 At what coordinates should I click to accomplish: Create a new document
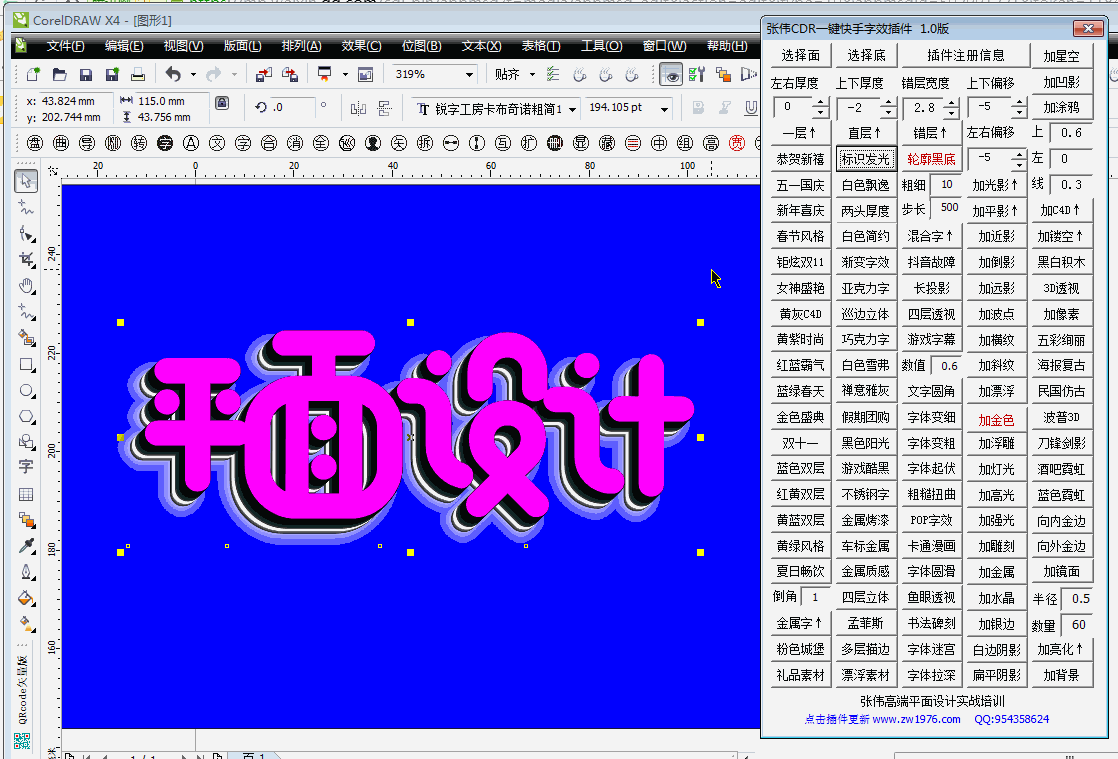click(x=33, y=74)
